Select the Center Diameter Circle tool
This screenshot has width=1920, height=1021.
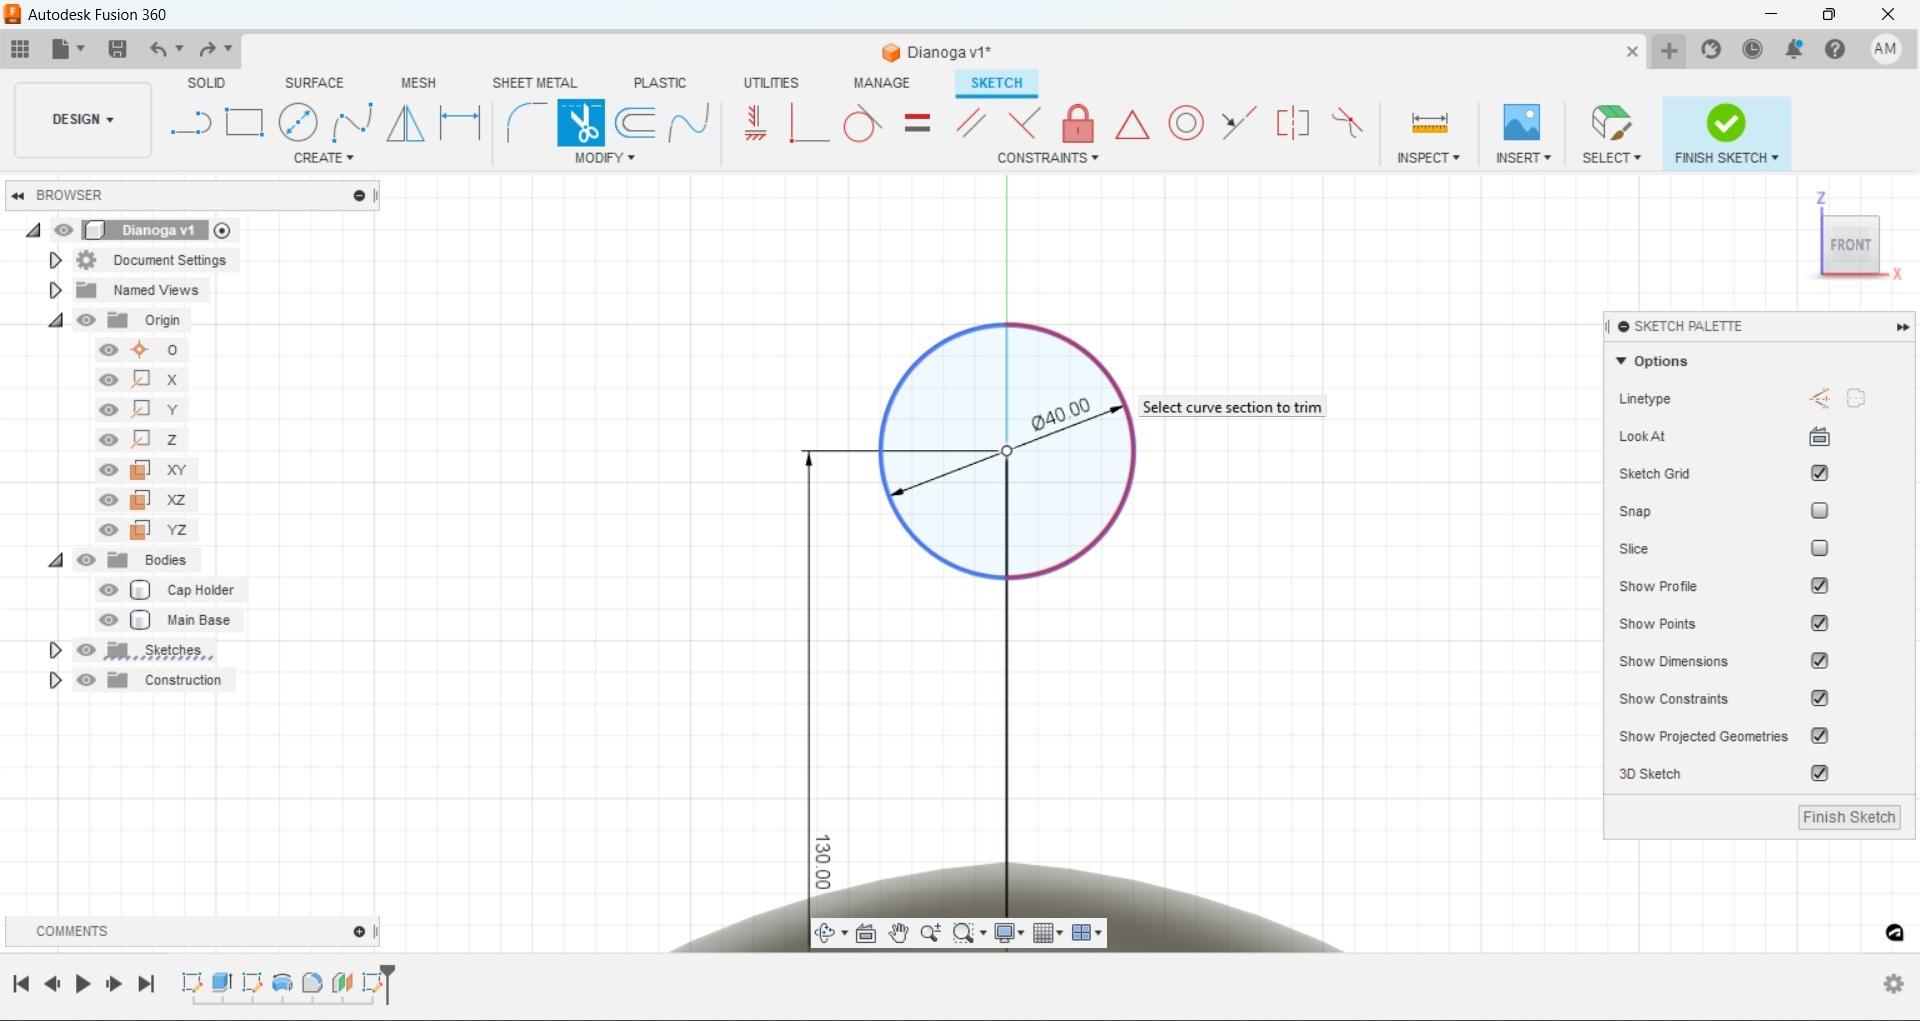298,123
